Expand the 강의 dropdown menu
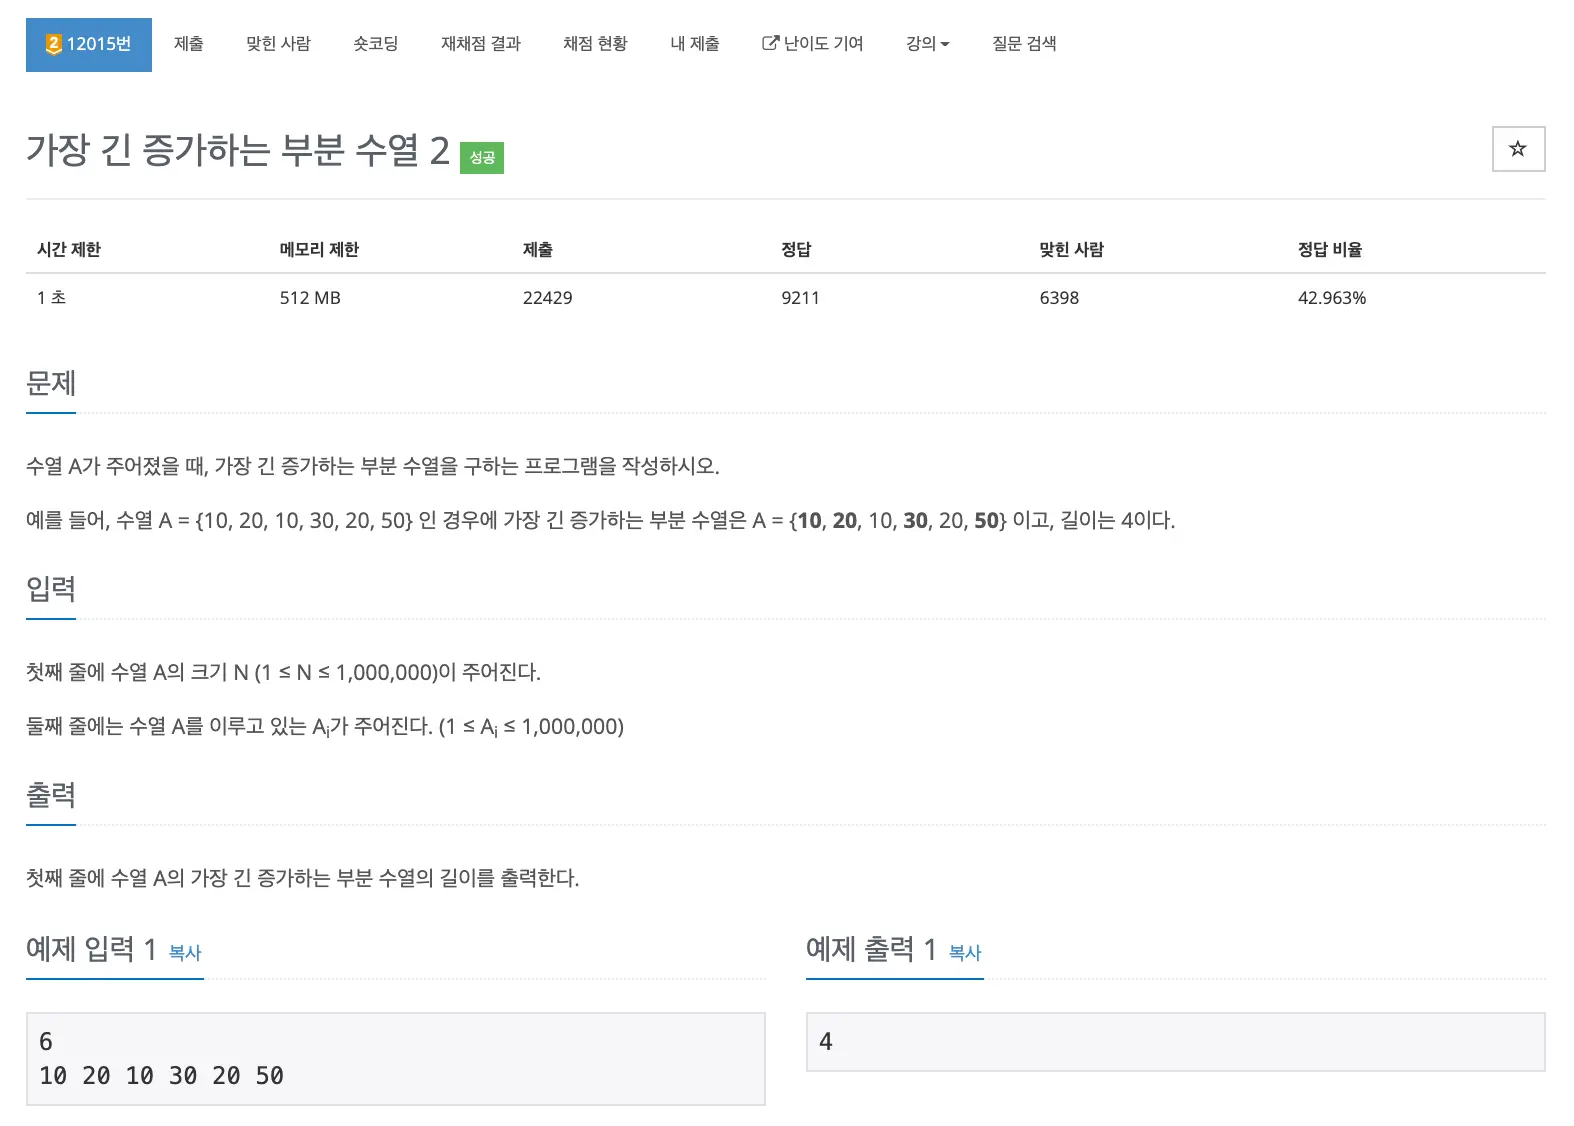 (928, 44)
